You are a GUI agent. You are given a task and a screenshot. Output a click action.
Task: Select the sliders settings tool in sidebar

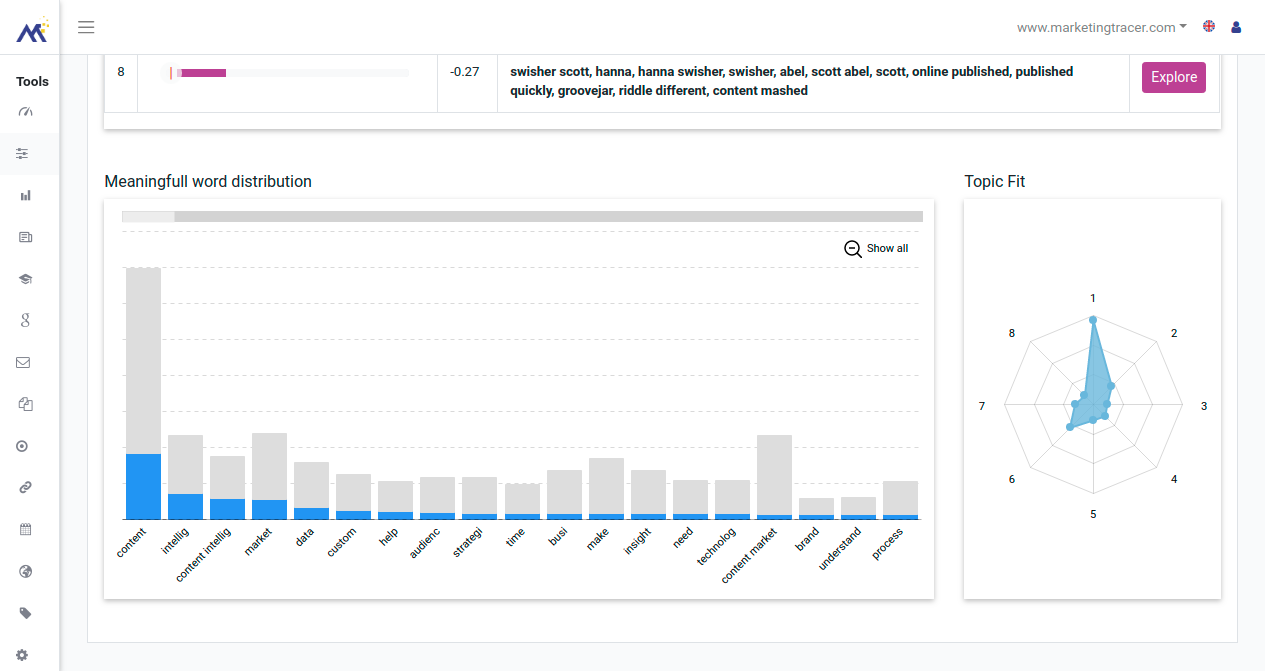23,154
